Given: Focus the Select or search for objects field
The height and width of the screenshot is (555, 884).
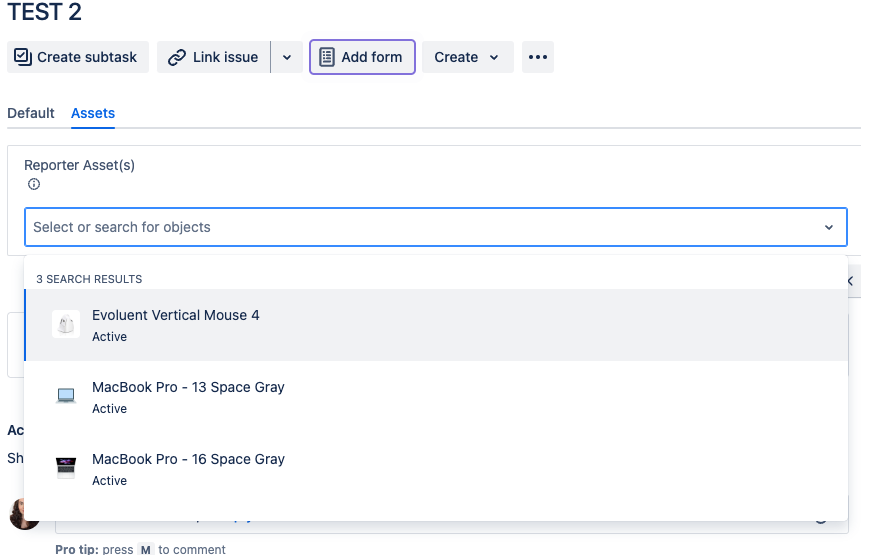Looking at the screenshot, I should coord(436,227).
